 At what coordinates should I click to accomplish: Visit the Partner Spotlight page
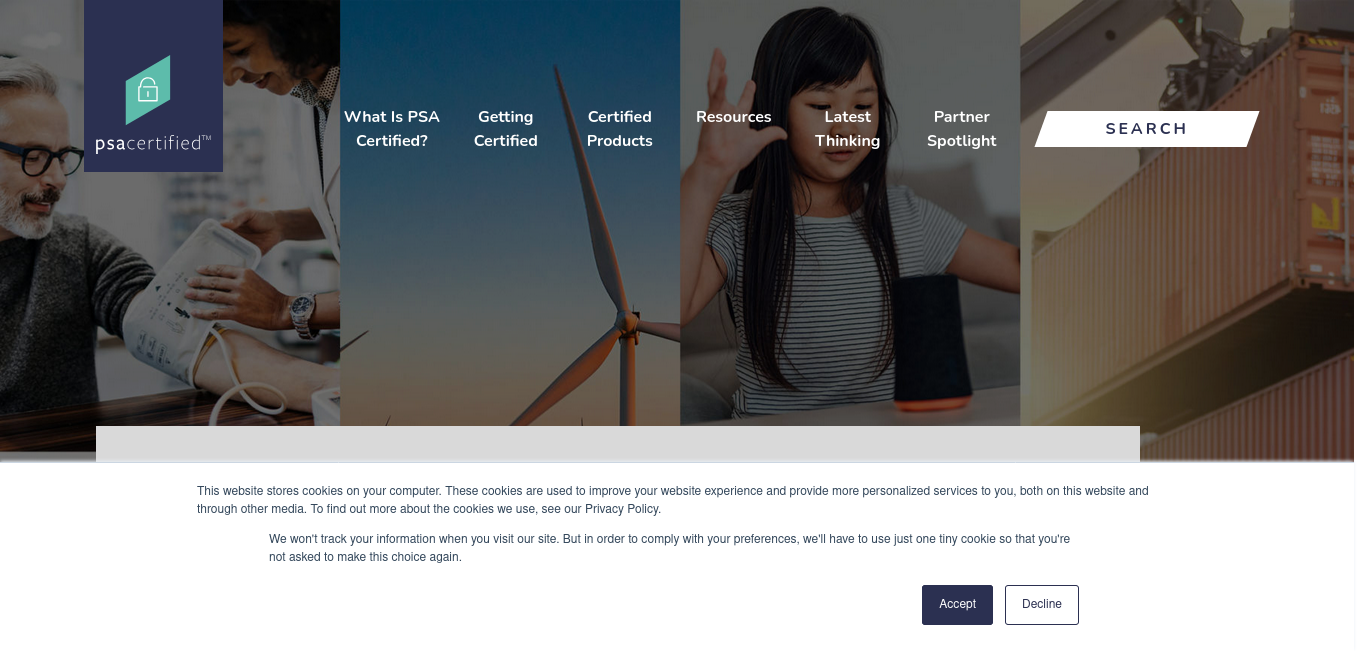pyautogui.click(x=962, y=129)
